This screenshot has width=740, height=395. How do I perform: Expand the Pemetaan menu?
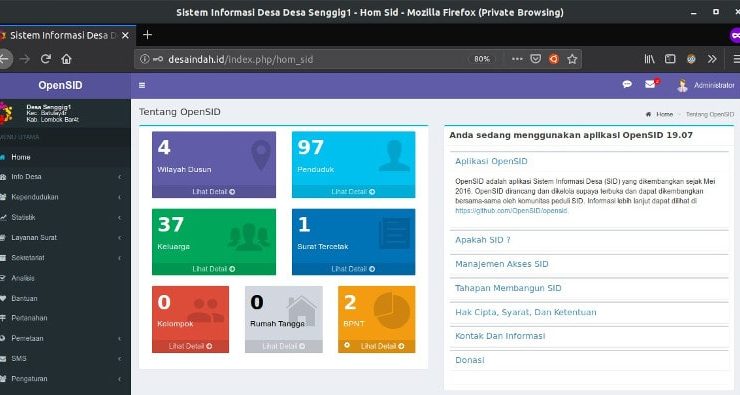pyautogui.click(x=65, y=338)
